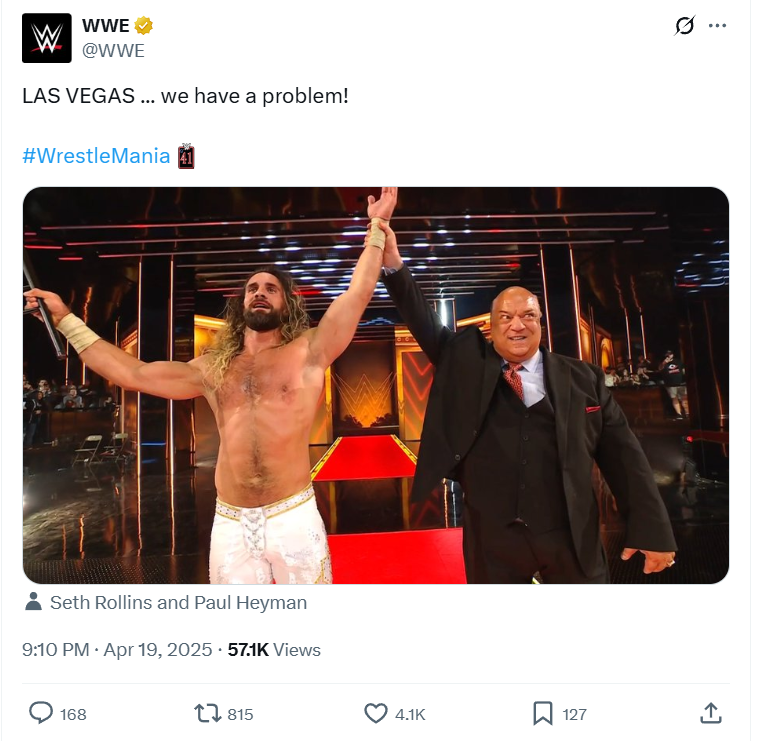782x741 pixels.
Task: Click the 4.1K likes count
Action: 410,714
